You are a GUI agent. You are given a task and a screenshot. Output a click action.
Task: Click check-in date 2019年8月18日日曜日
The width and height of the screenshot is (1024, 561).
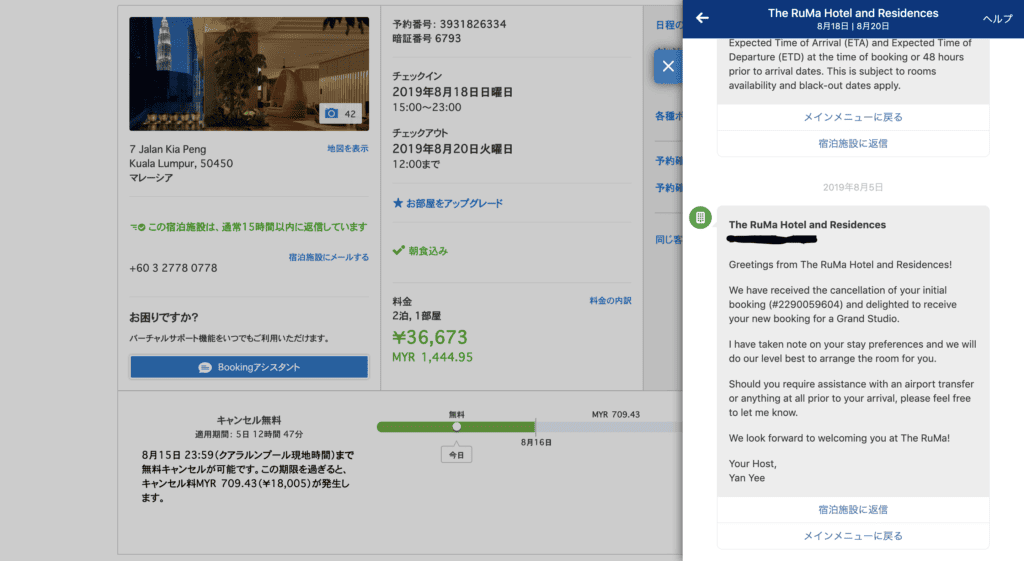tap(453, 92)
